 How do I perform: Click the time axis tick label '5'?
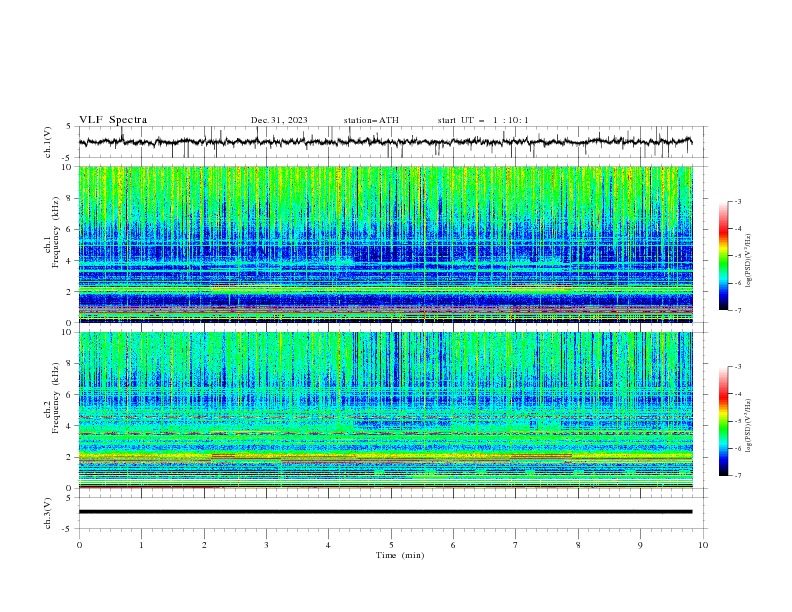(x=391, y=545)
